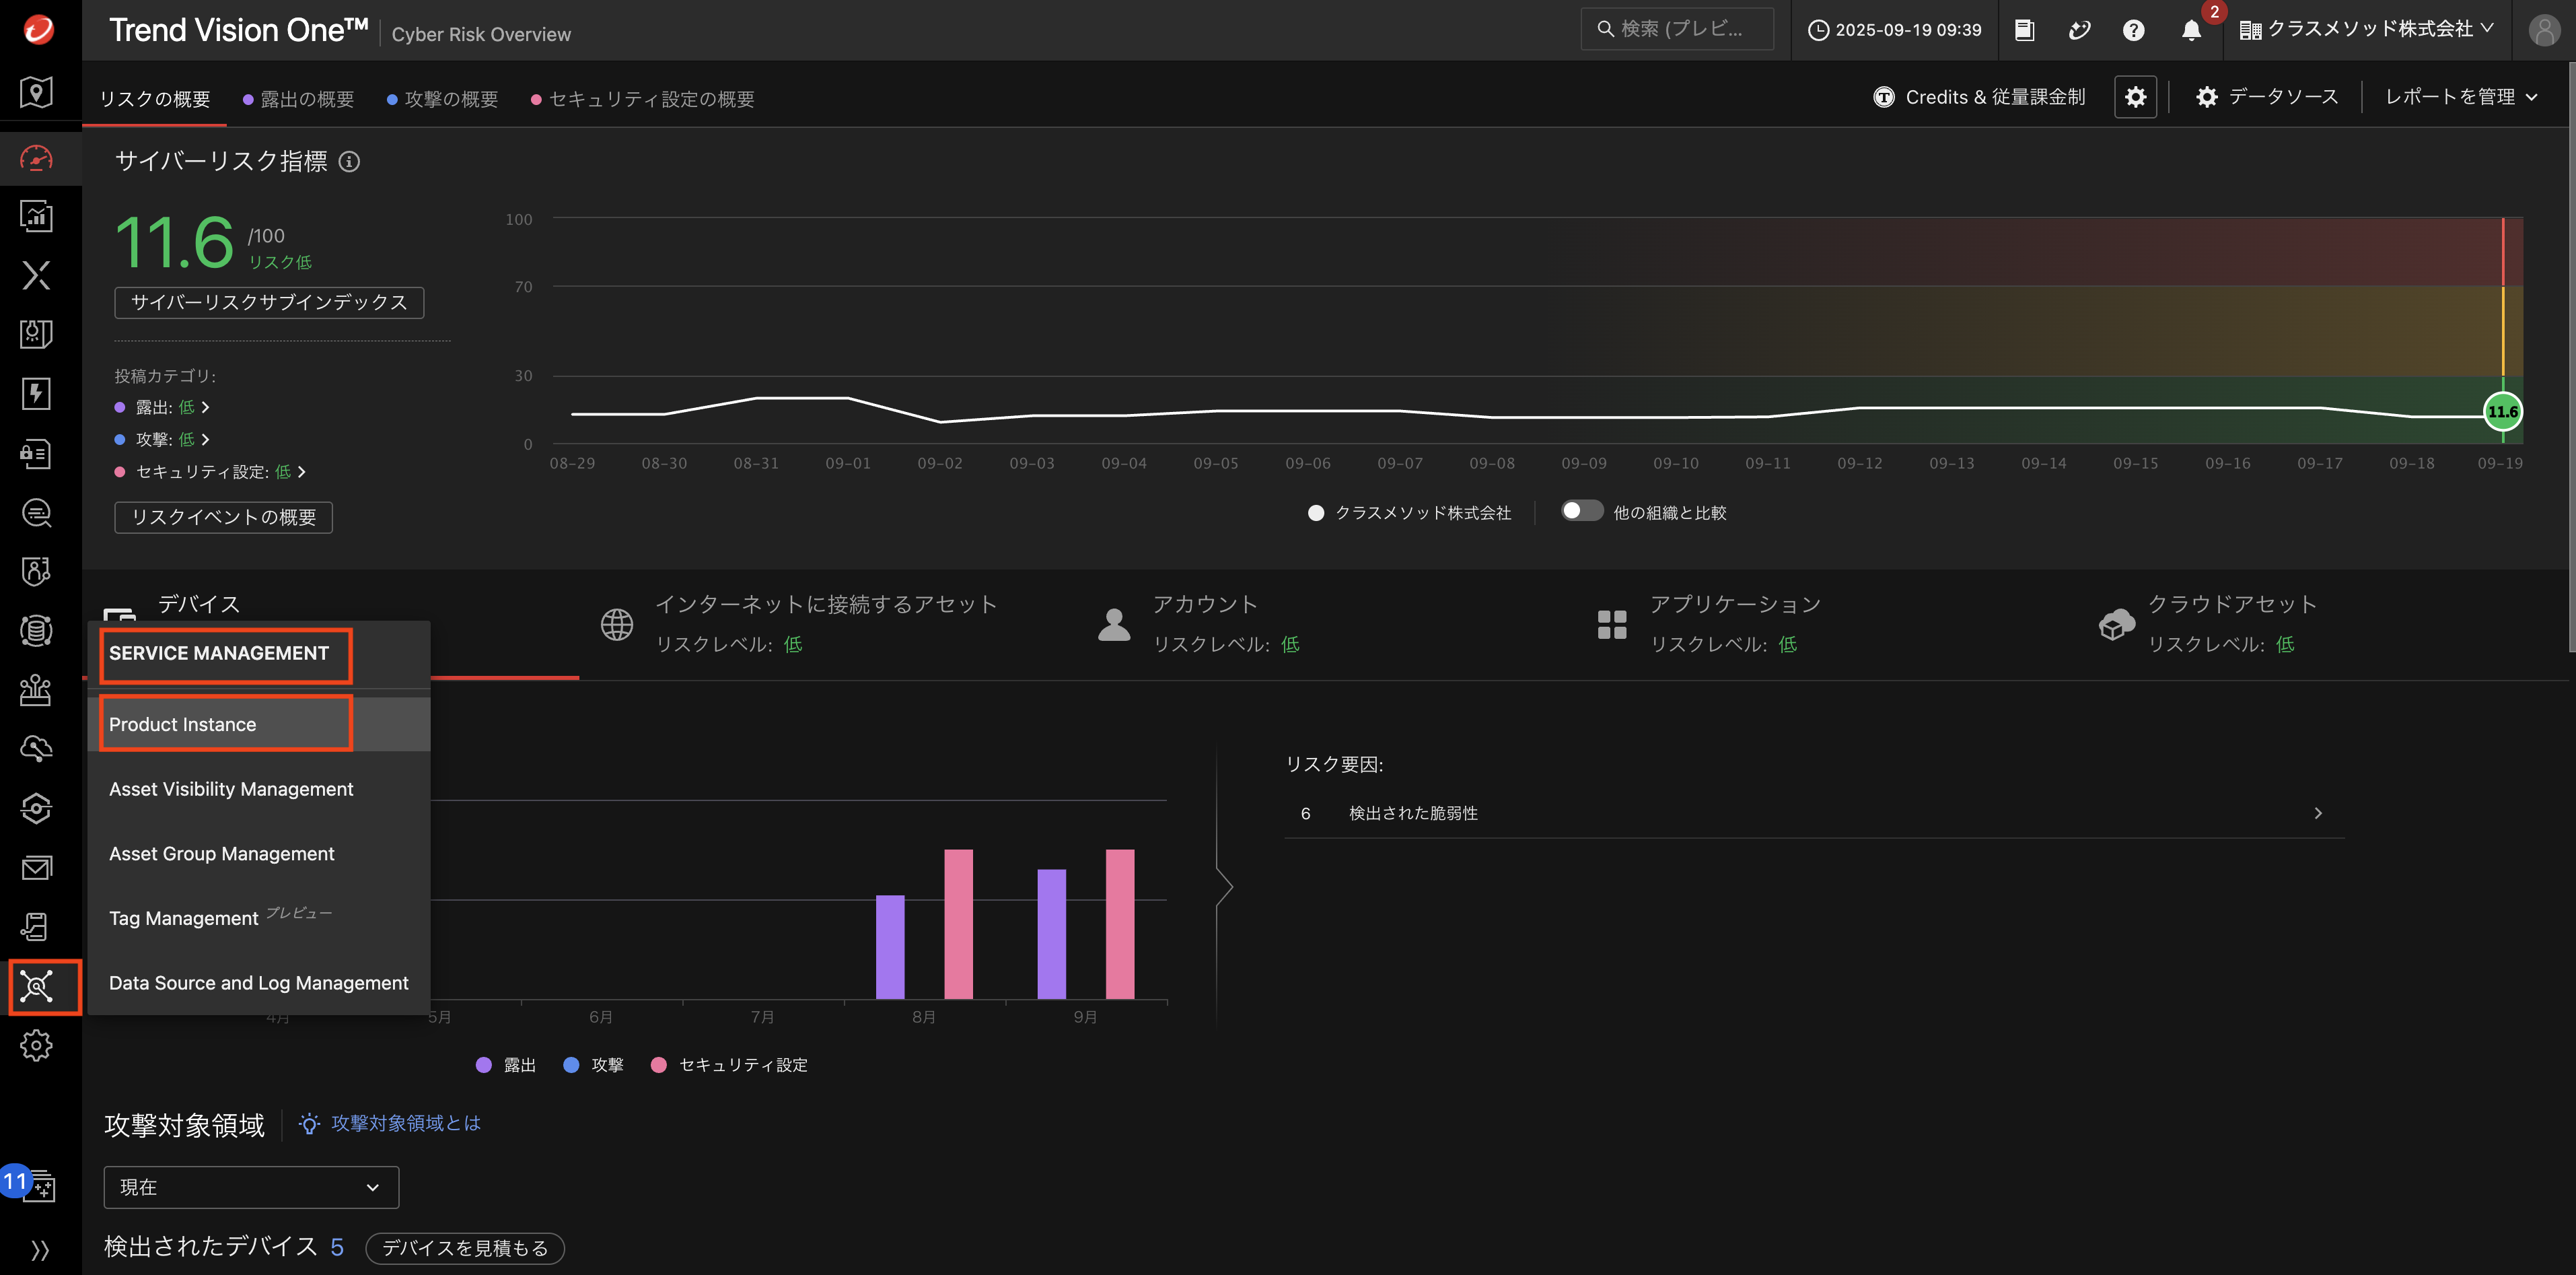Switch to the 露出の概要 tab
The image size is (2576, 1275).
[299, 99]
